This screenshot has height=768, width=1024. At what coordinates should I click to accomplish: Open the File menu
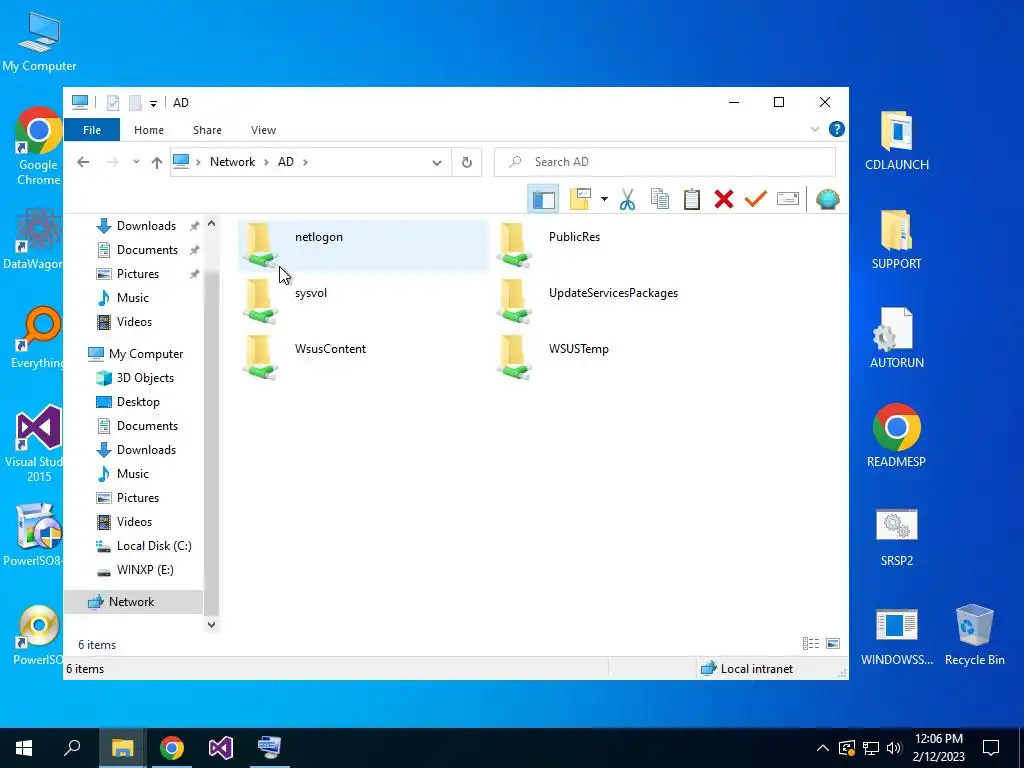tap(92, 130)
